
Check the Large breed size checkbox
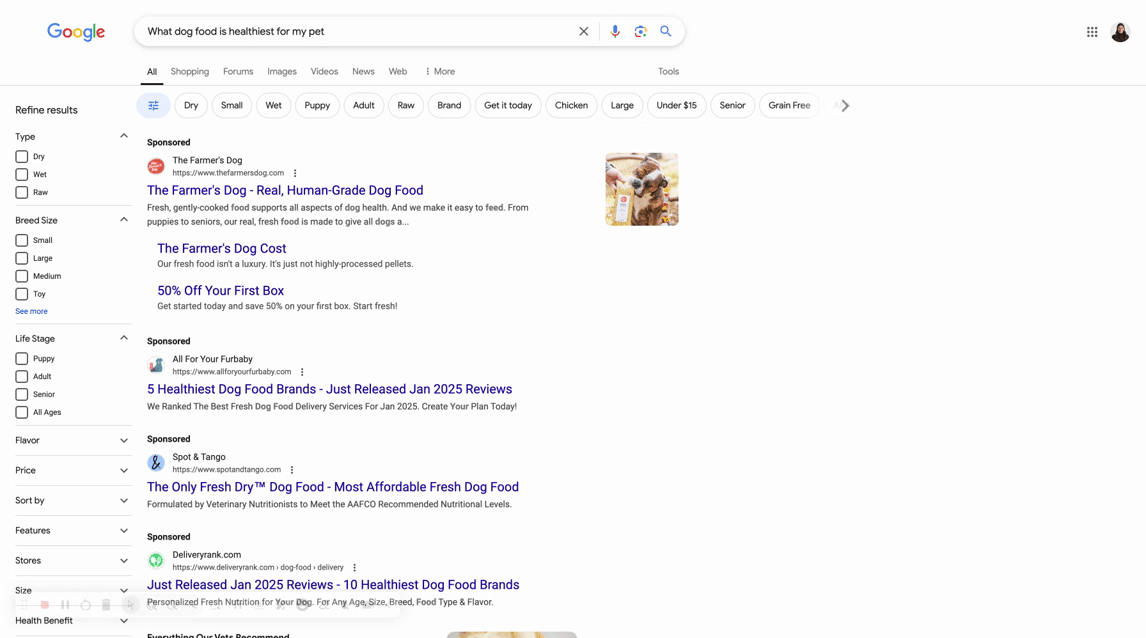pyautogui.click(x=22, y=258)
